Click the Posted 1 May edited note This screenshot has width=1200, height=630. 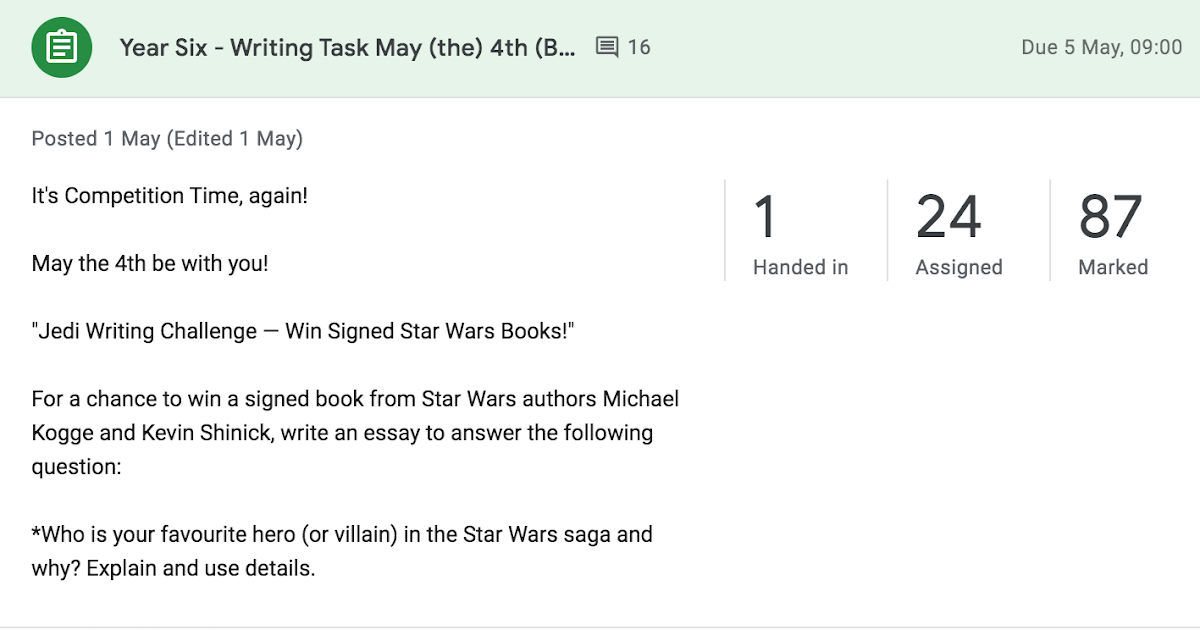click(x=166, y=138)
